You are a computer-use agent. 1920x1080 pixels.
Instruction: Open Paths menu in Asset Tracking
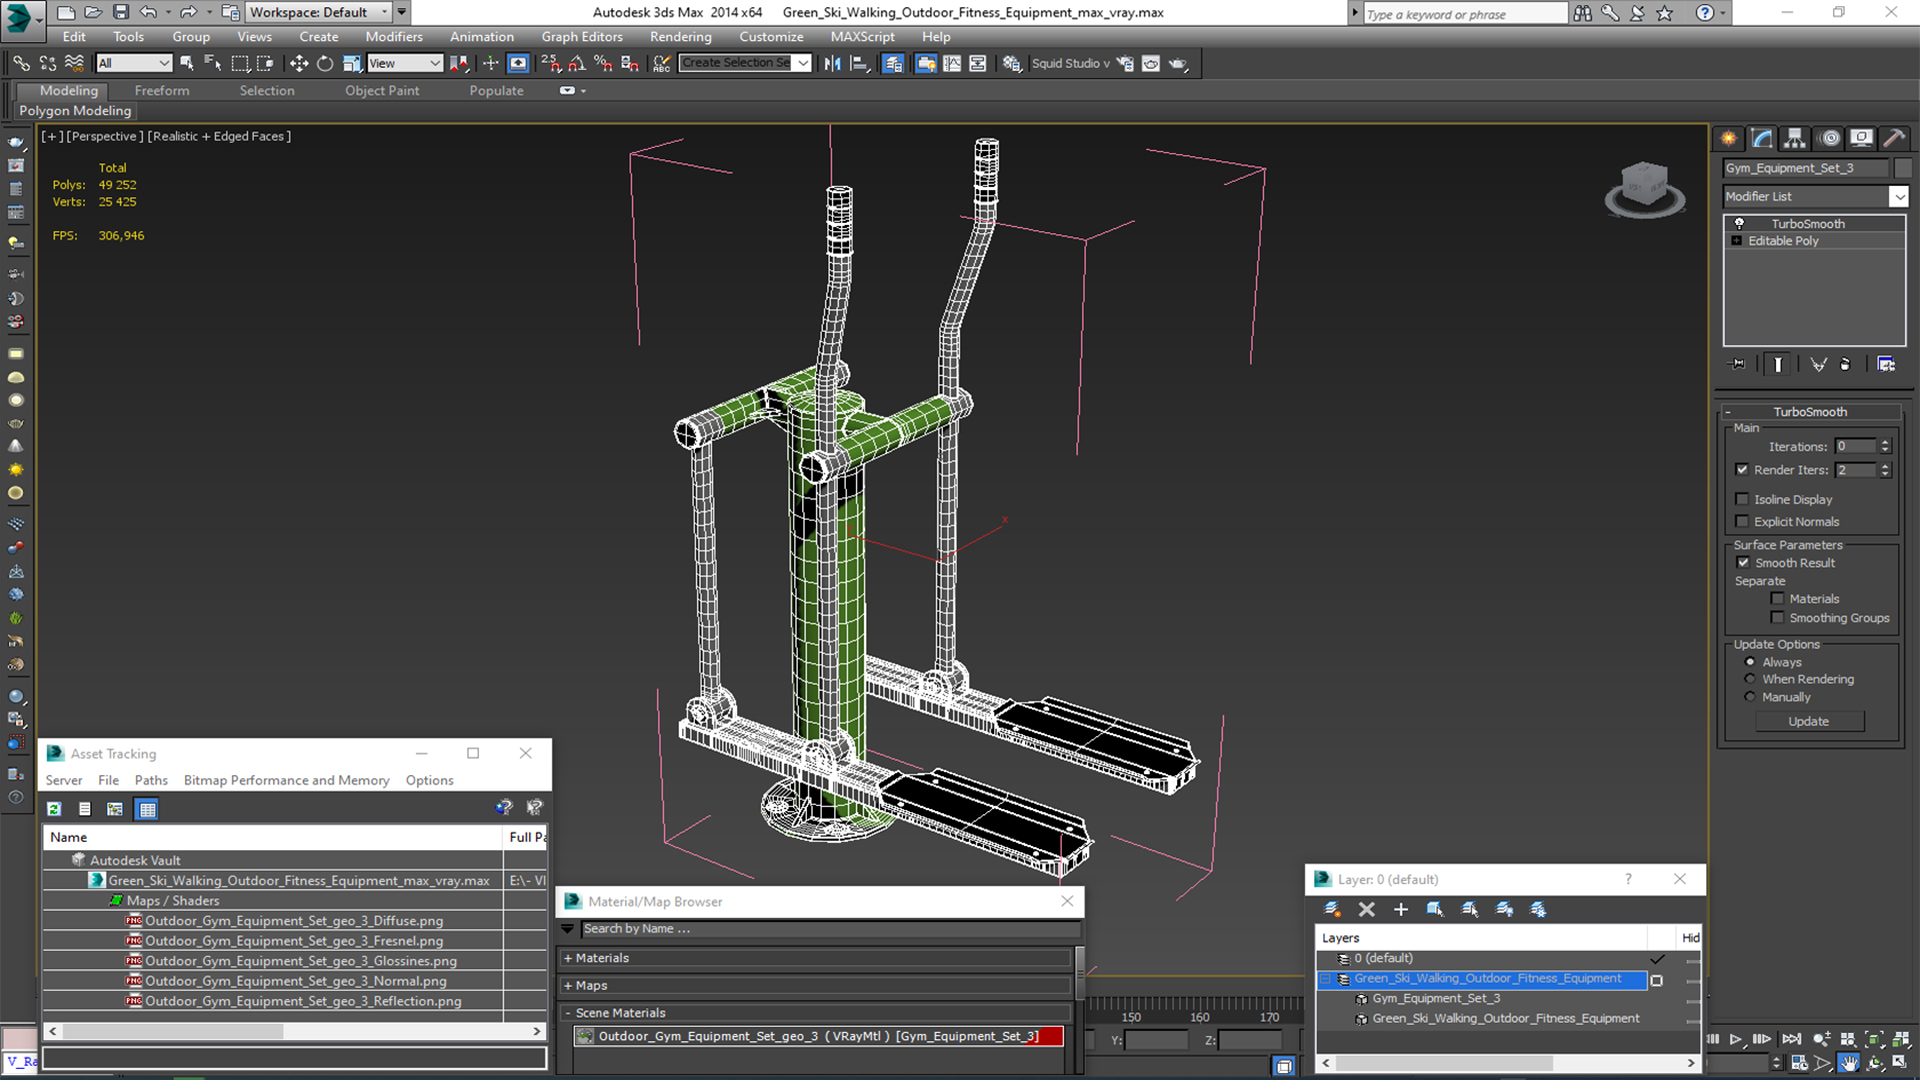[151, 780]
